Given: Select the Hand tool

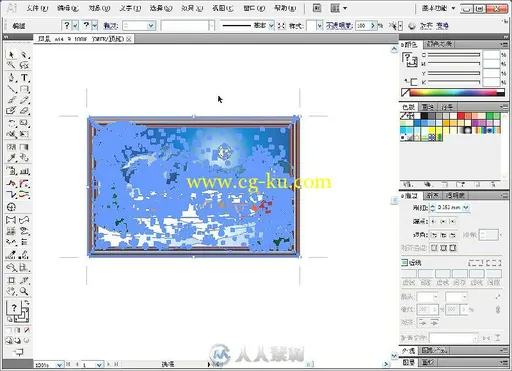Looking at the screenshot, I should (12, 291).
